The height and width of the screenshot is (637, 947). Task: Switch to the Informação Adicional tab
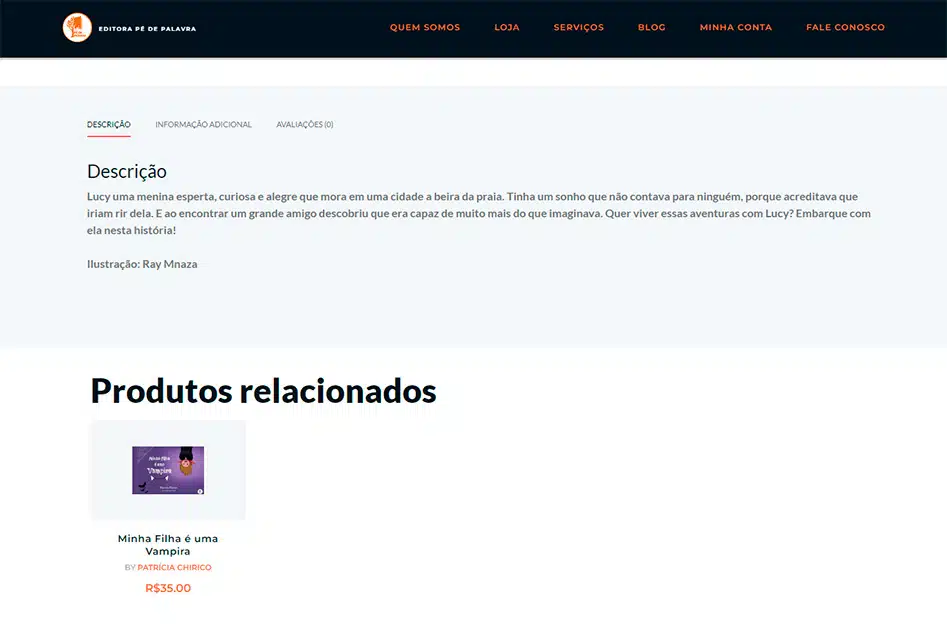(x=204, y=124)
